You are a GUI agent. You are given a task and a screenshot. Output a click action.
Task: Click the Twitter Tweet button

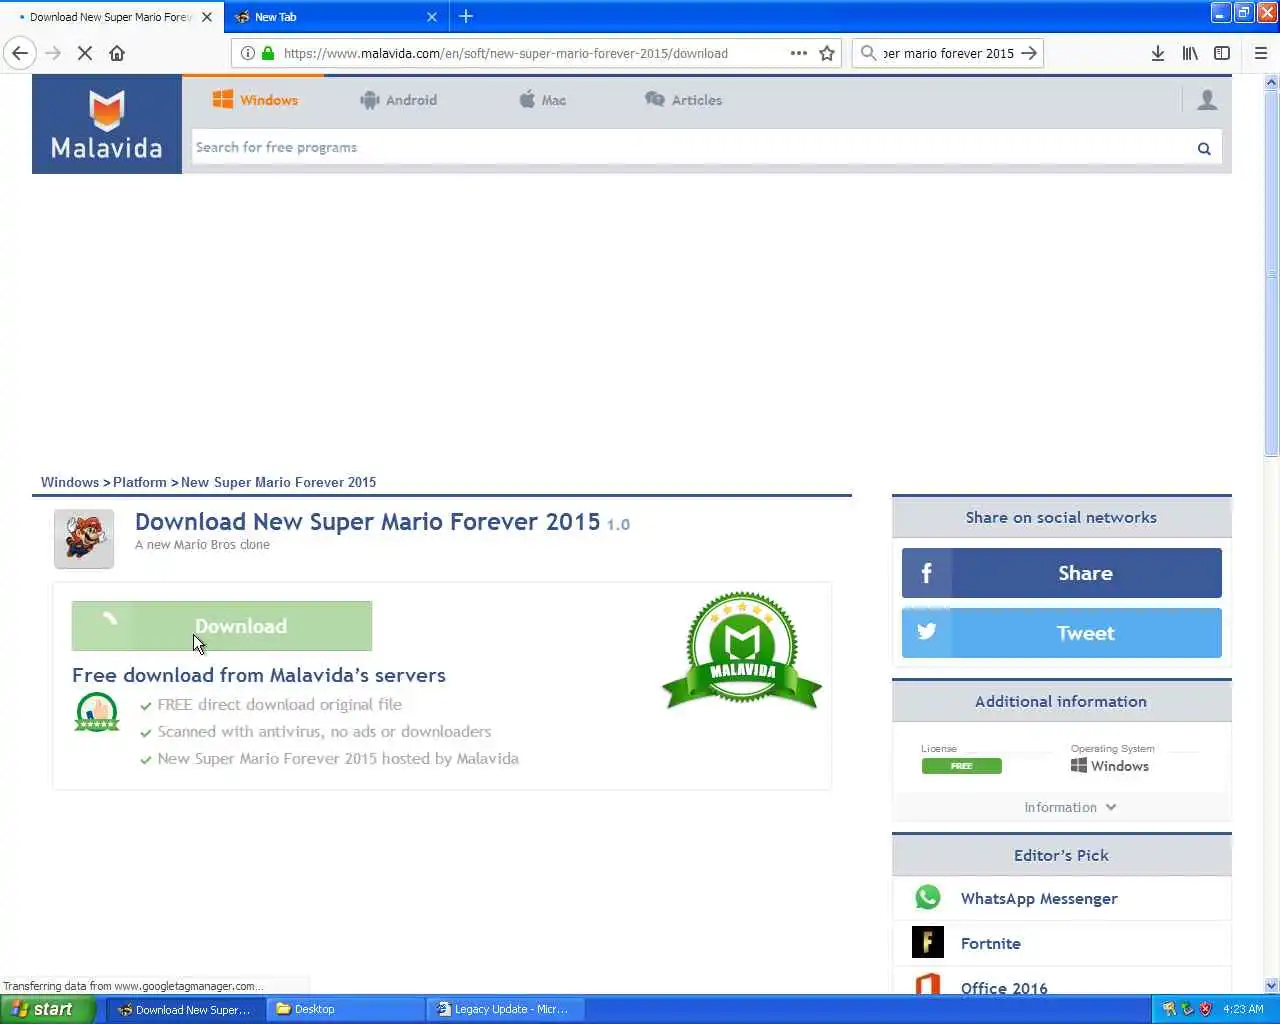1062,633
